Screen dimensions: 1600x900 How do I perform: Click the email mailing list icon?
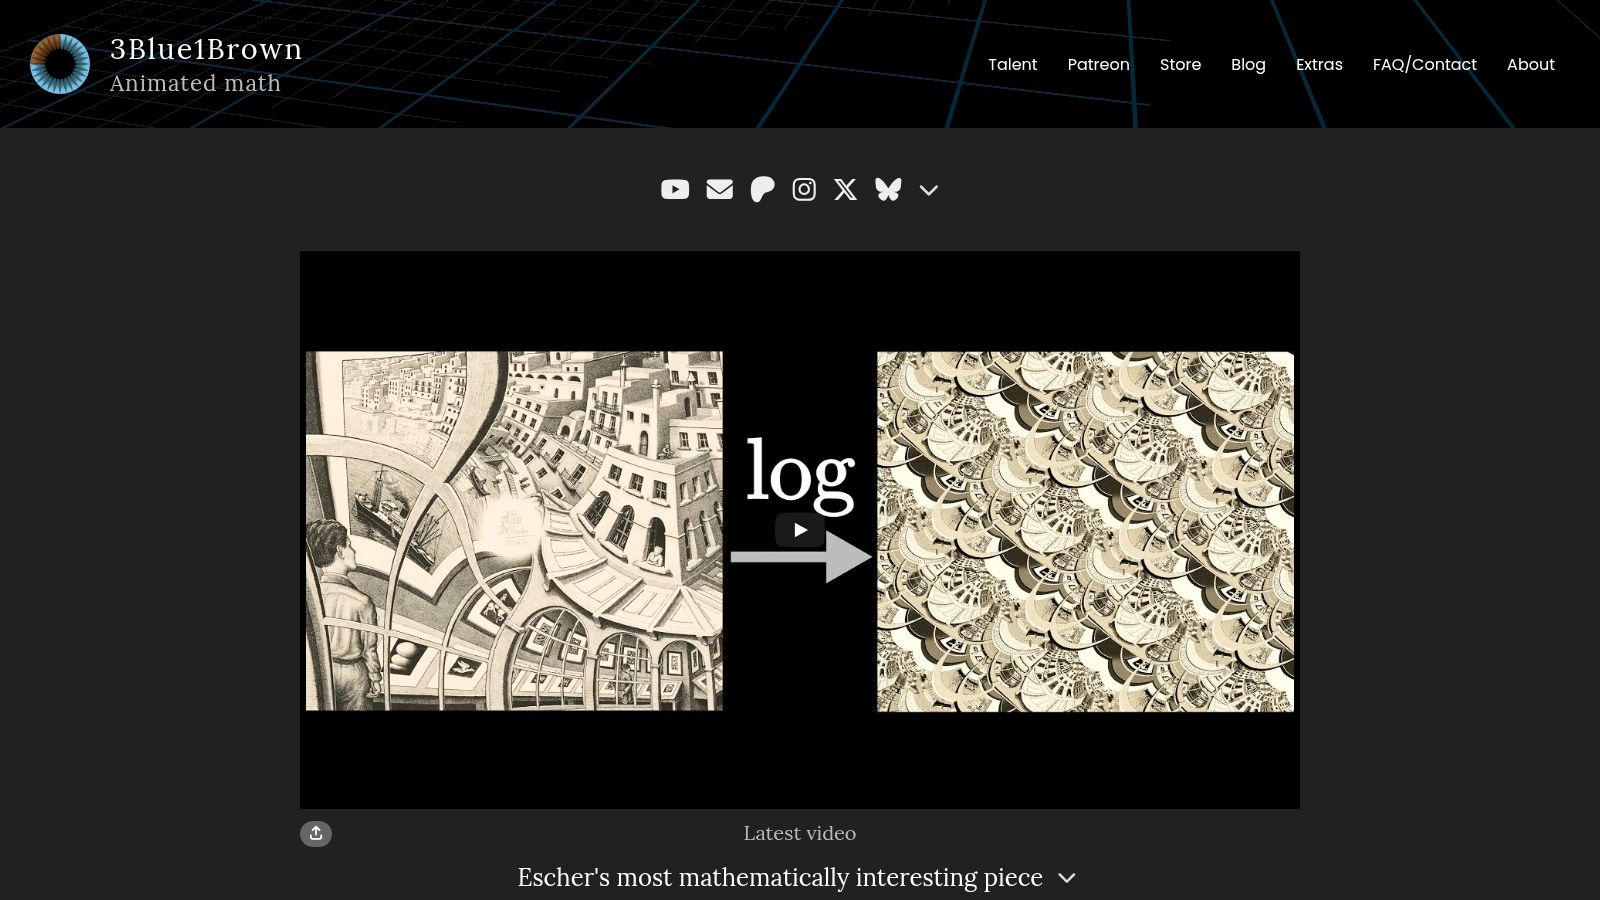click(720, 189)
